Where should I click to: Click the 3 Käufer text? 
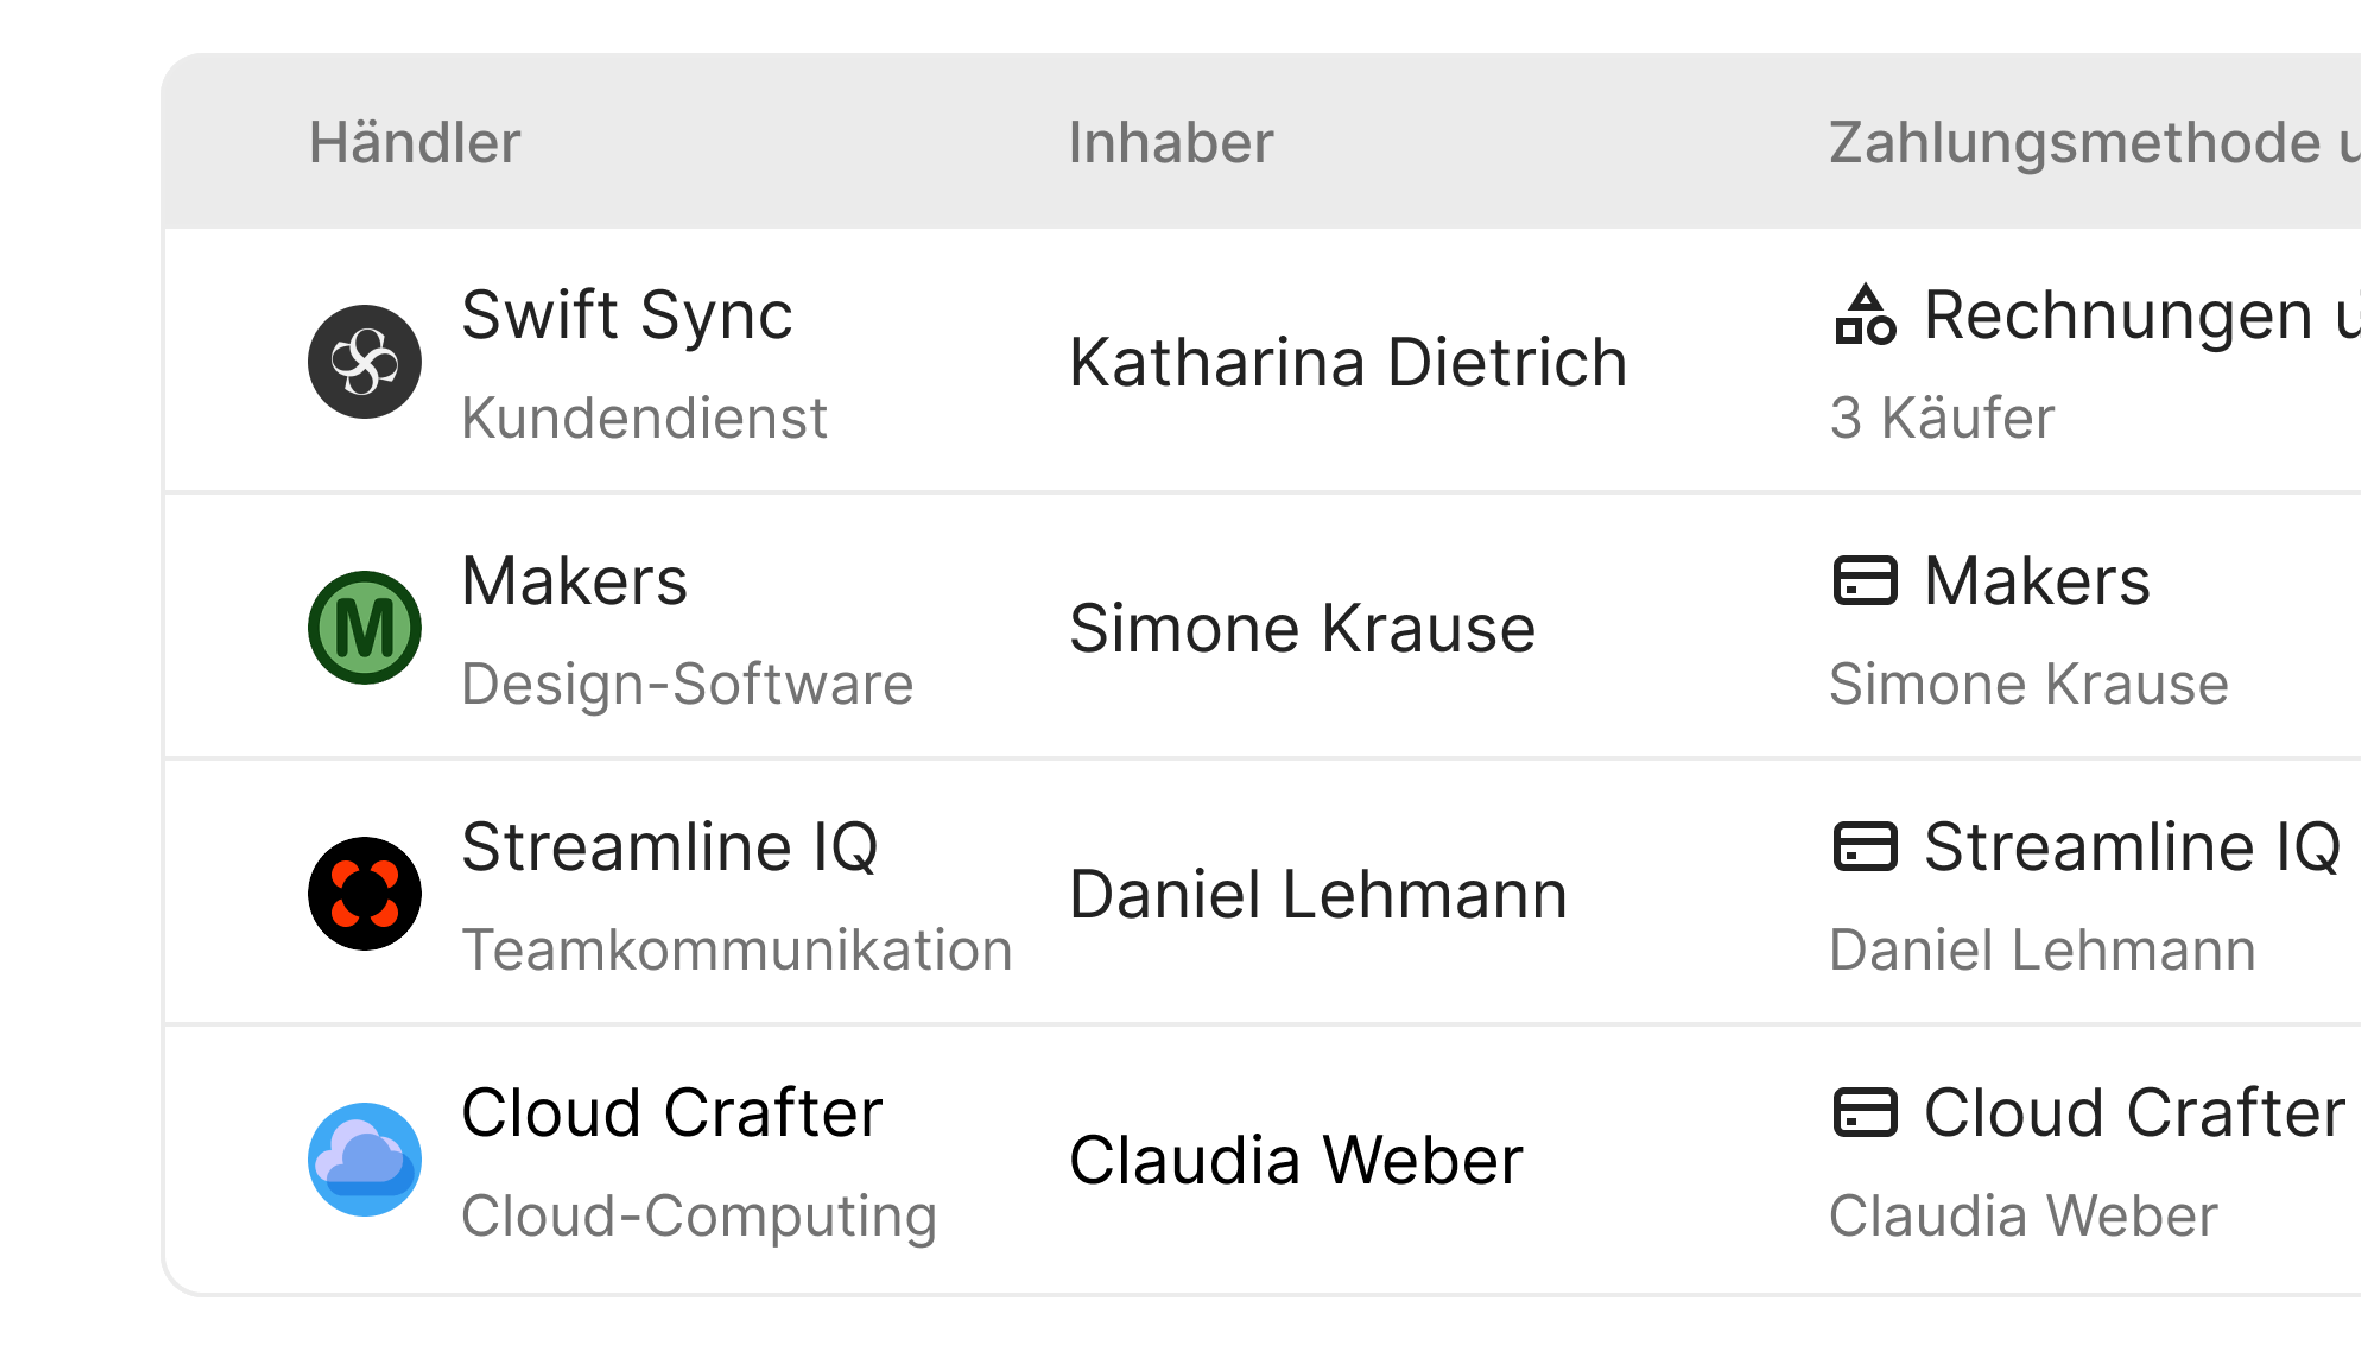click(1942, 418)
